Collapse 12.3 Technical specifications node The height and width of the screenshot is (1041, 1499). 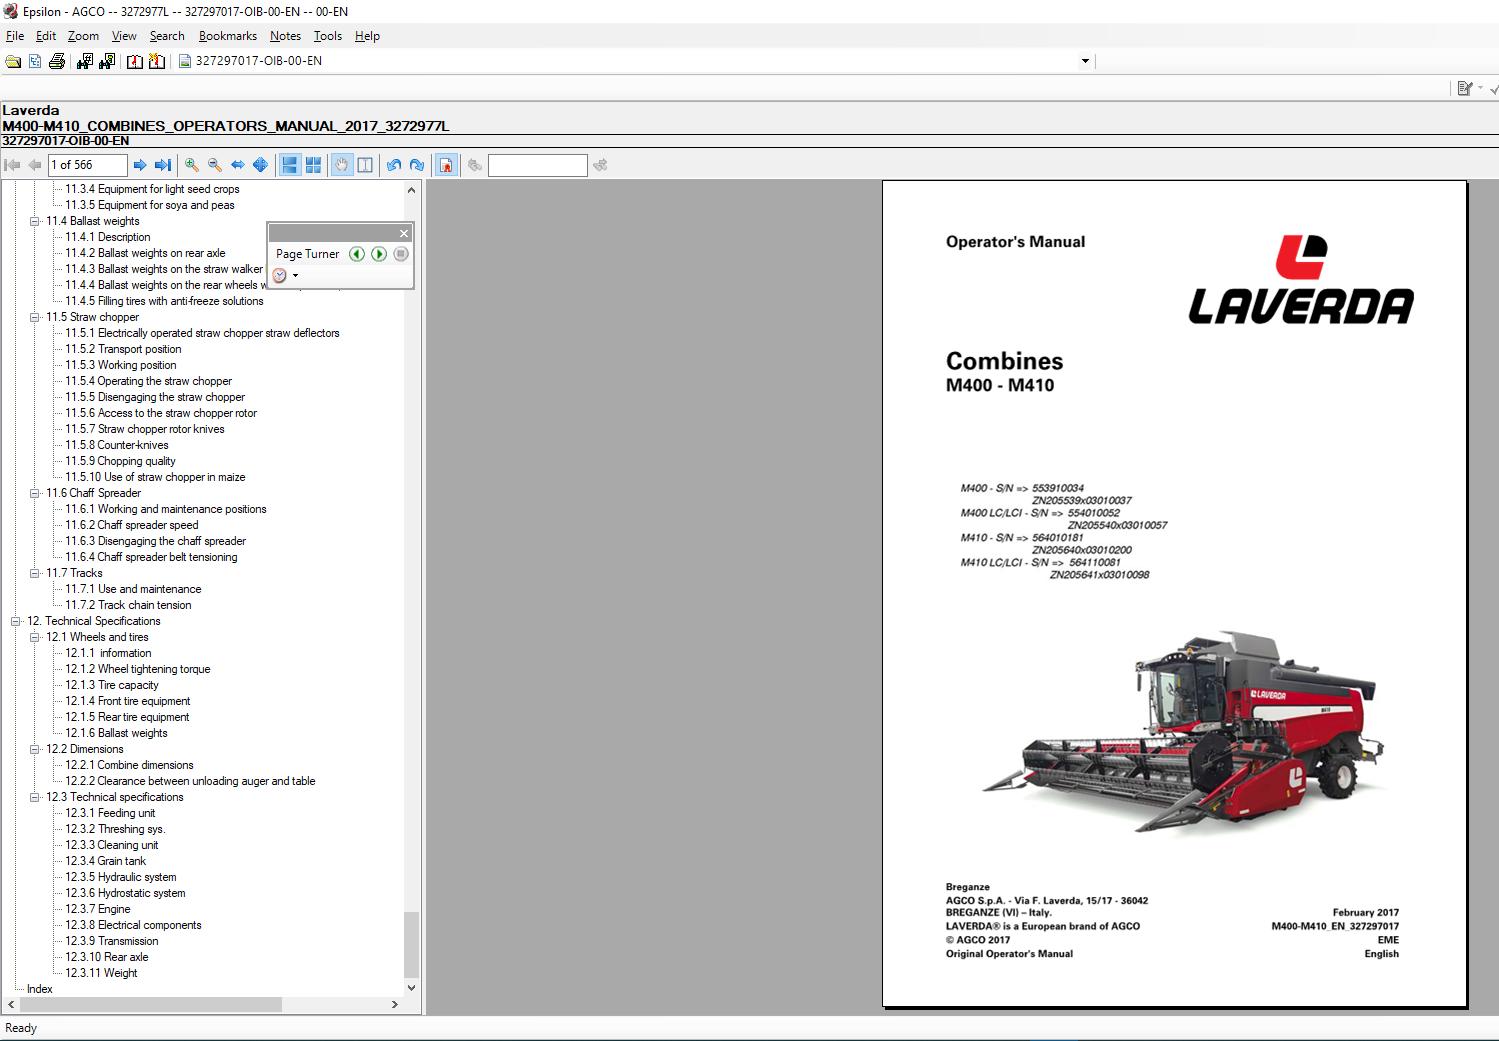point(35,797)
